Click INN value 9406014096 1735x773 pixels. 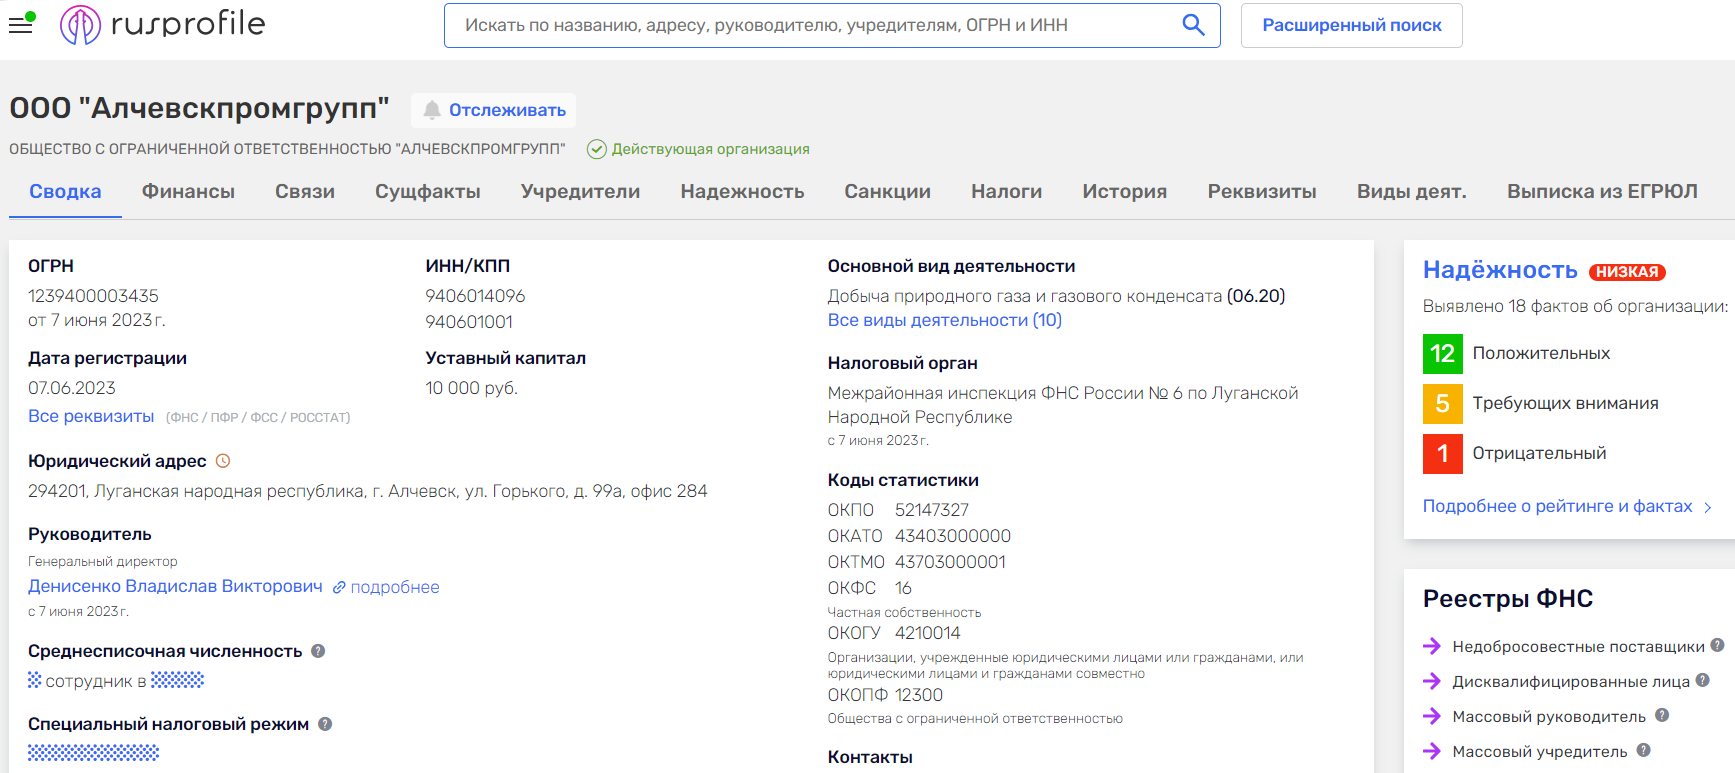[x=475, y=296]
